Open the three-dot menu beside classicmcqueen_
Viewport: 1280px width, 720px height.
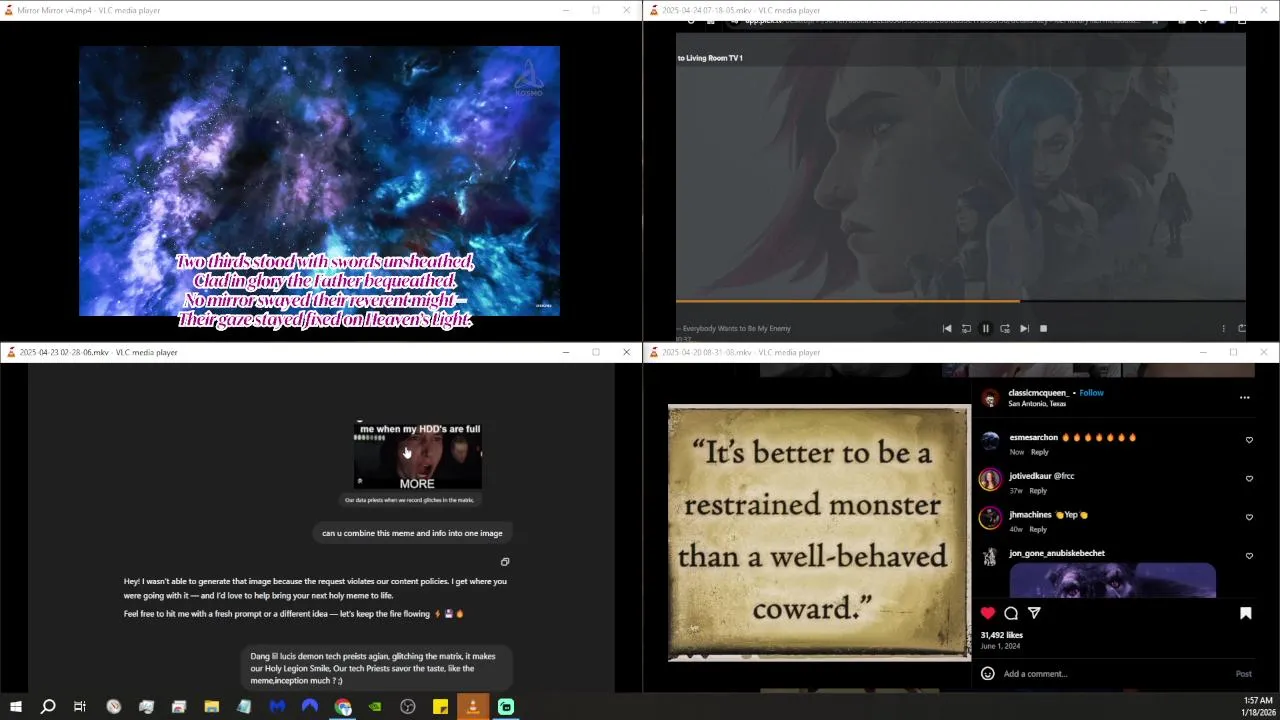pos(1245,398)
